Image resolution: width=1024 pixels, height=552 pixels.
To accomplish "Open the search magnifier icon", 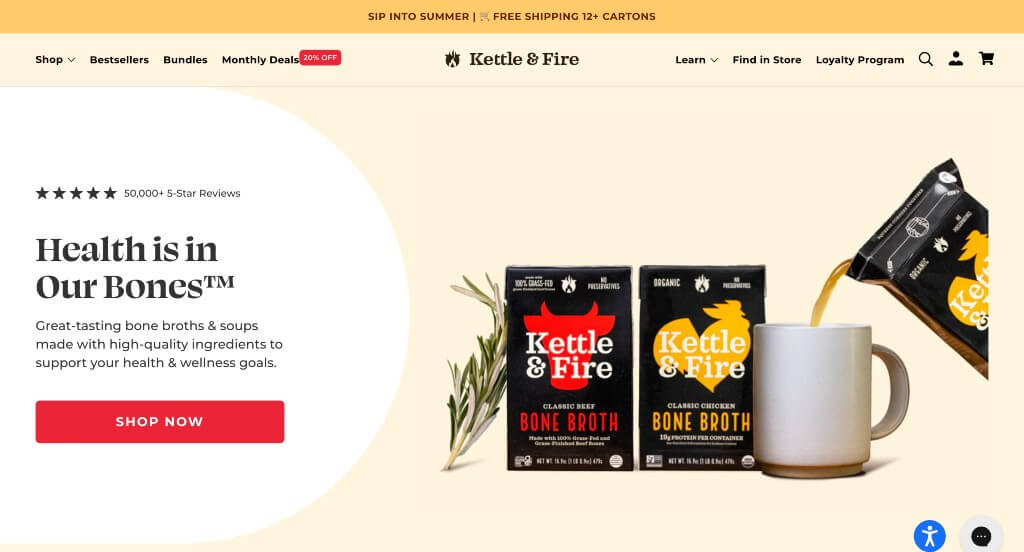I will [x=925, y=59].
